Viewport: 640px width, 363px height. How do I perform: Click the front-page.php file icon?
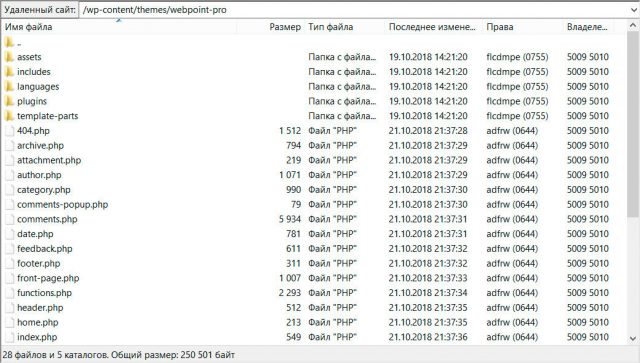coord(9,278)
